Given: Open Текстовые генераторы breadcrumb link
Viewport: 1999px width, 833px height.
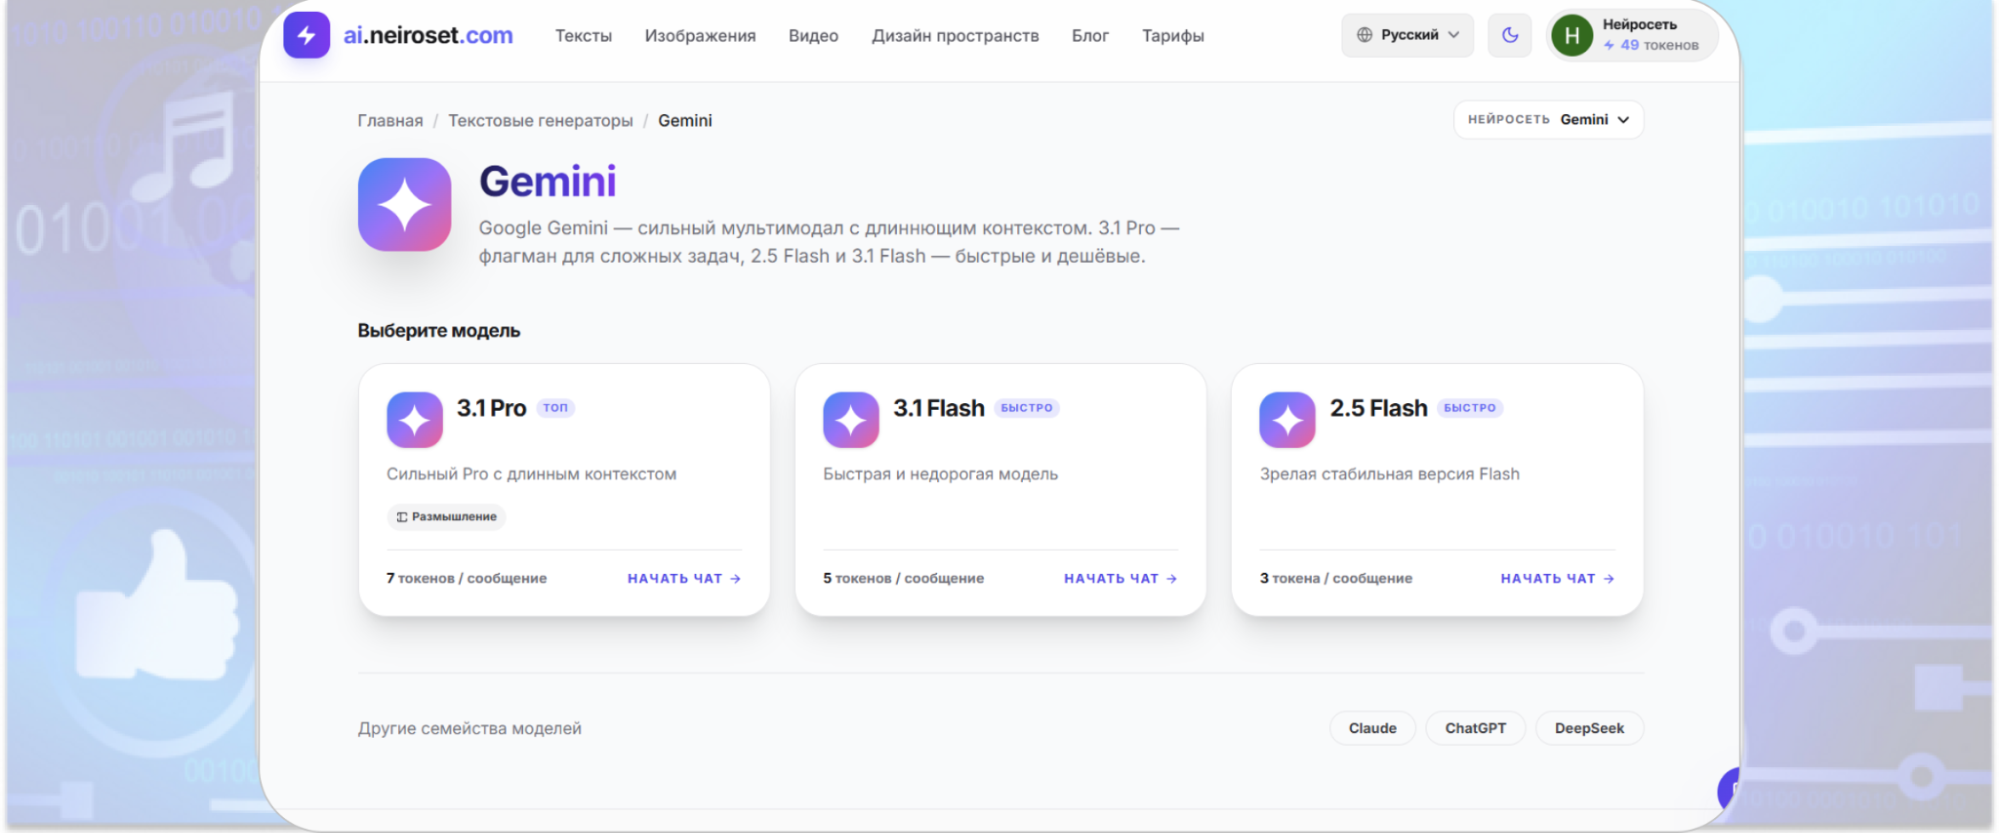Looking at the screenshot, I should (x=540, y=120).
